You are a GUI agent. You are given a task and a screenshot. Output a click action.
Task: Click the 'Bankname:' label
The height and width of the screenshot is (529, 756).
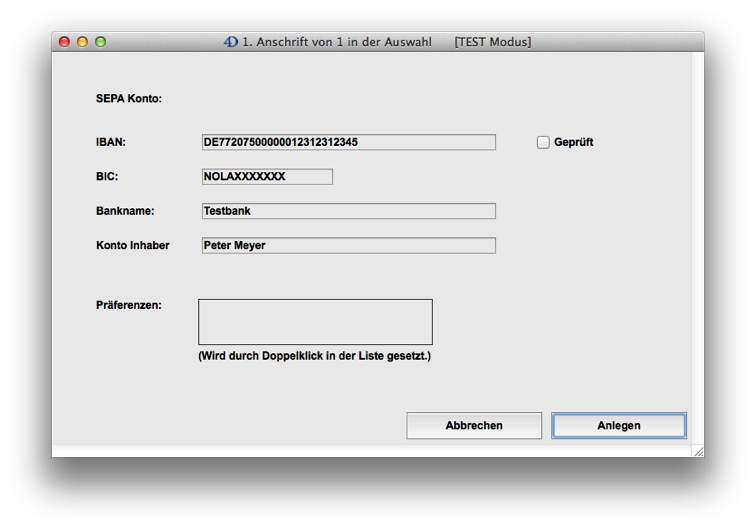[x=125, y=211]
